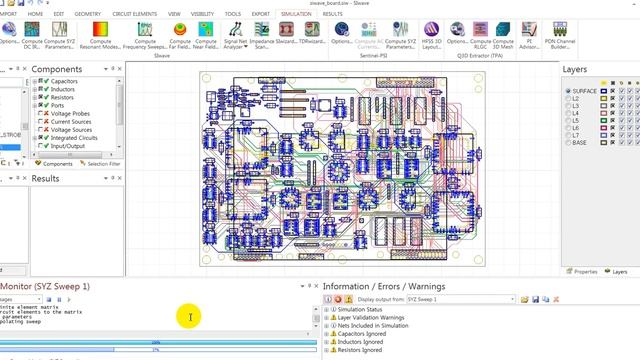Run Compute Resonant Modes
Image resolution: width=640 pixels, height=360 pixels.
(100, 36)
